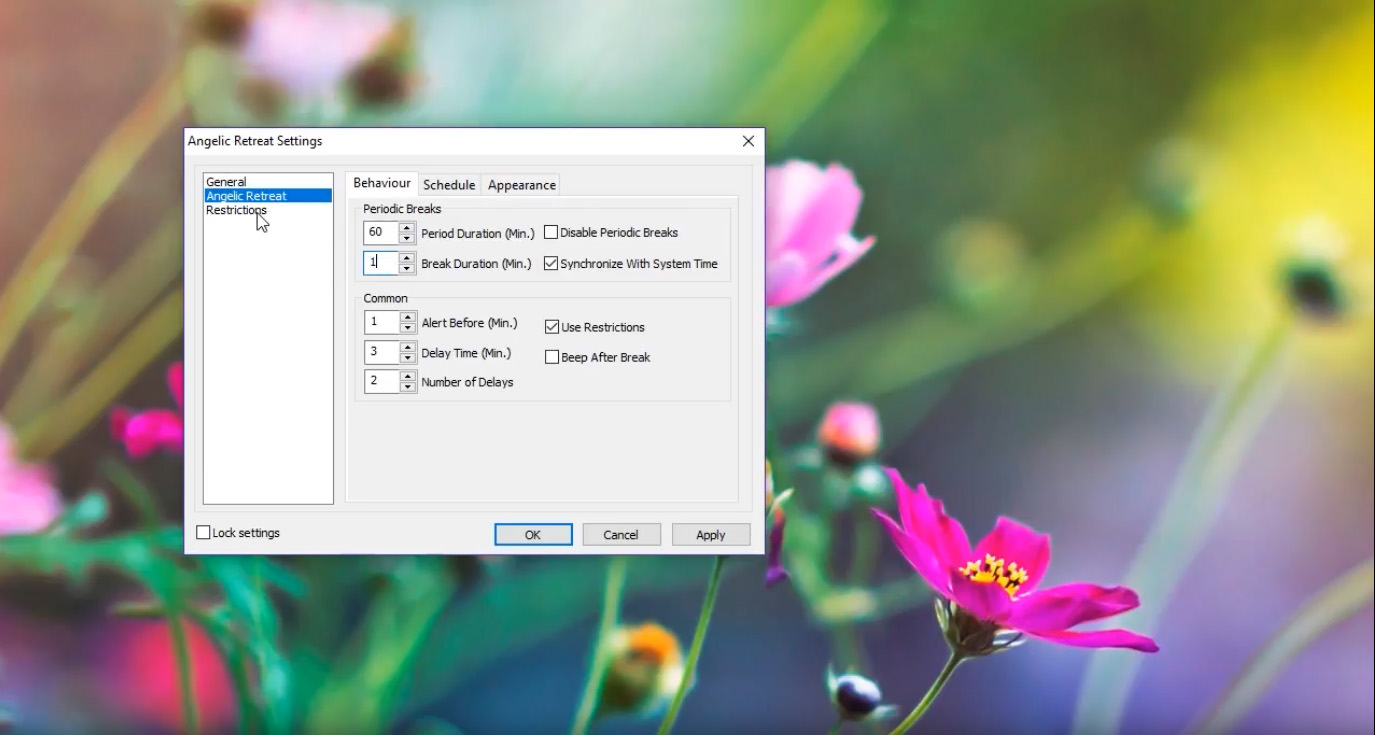
Task: Uncheck Synchronize With System Time
Action: tap(551, 264)
